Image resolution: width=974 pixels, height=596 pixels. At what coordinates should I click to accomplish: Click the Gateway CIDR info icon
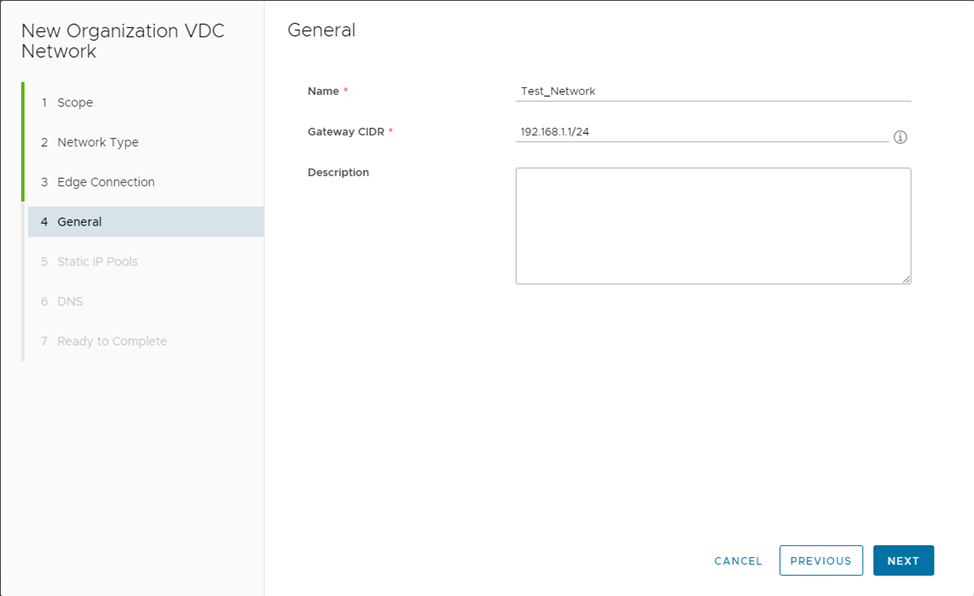point(900,137)
